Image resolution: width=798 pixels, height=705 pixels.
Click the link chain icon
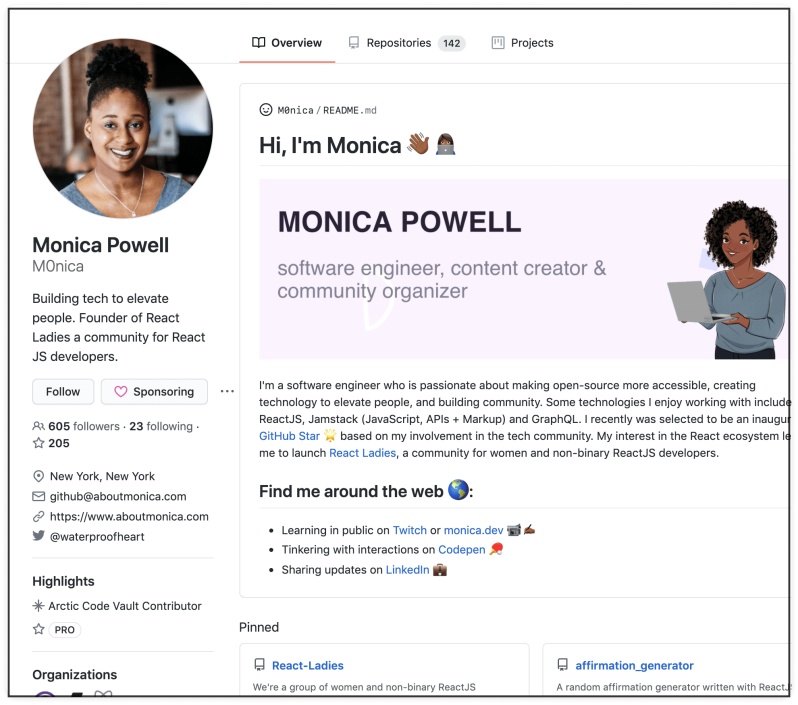pyautogui.click(x=39, y=517)
